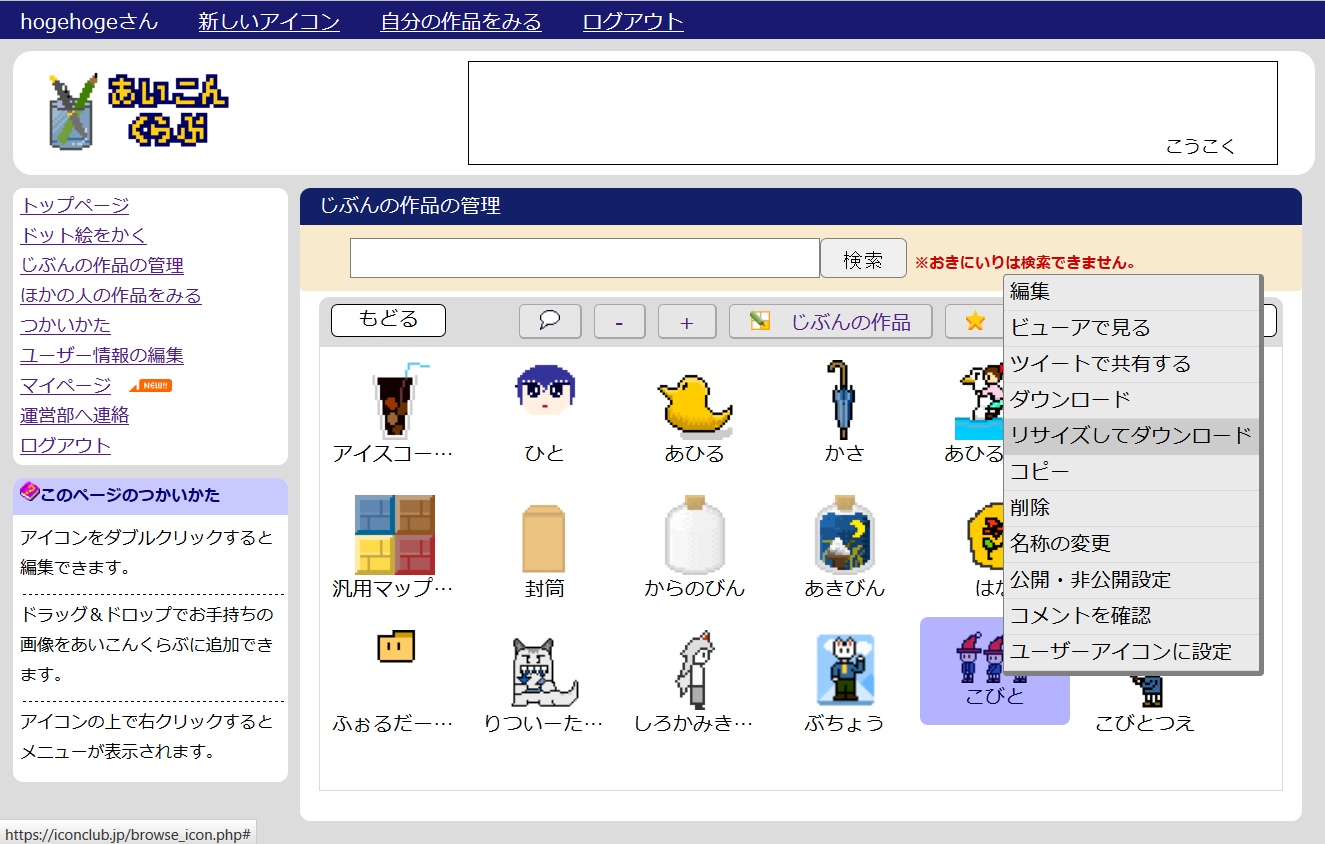Select the speech bubble comment icon
The height and width of the screenshot is (844, 1325).
pos(549,320)
